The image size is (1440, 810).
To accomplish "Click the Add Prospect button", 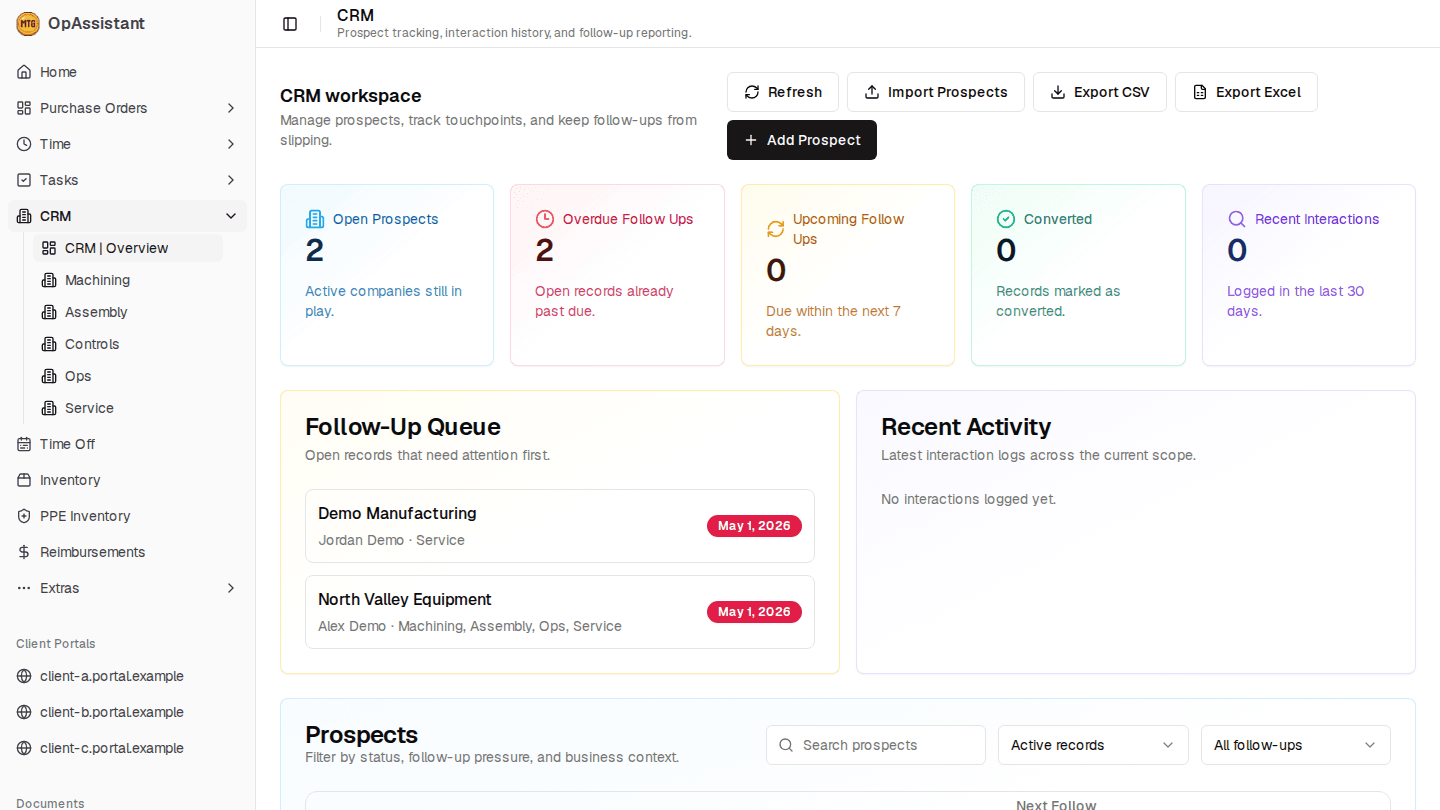I will pos(802,140).
